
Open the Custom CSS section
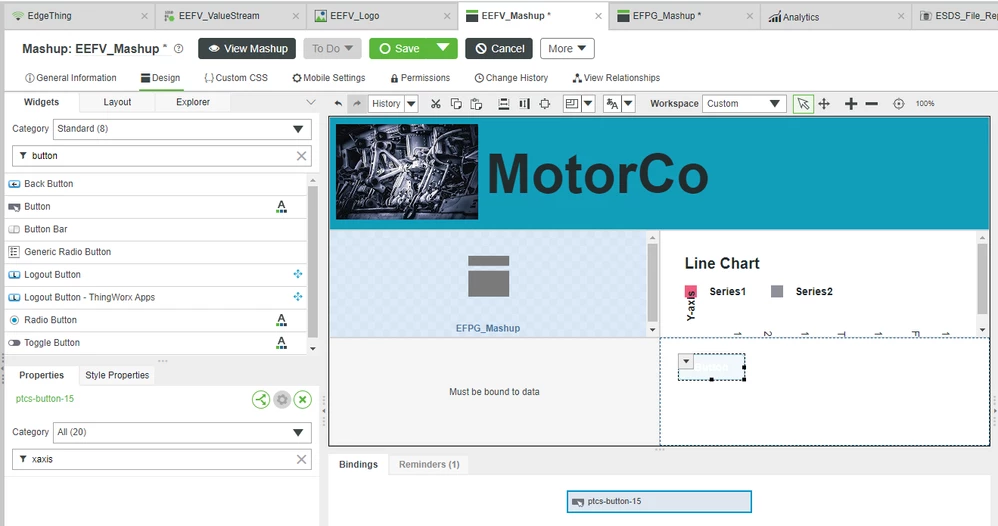coord(235,78)
